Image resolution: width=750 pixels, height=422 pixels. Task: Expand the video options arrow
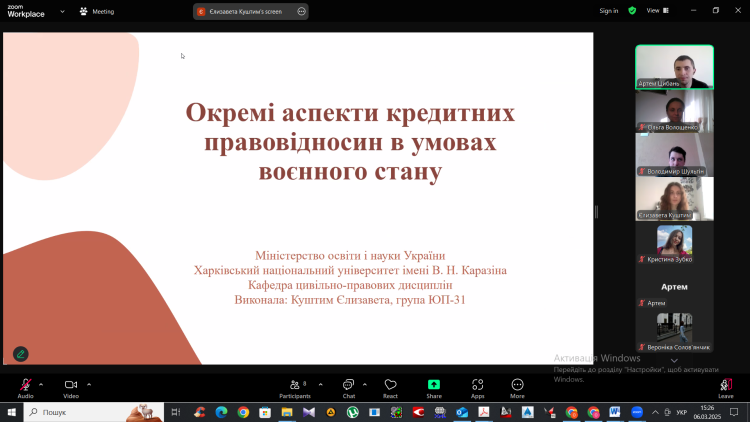point(89,384)
